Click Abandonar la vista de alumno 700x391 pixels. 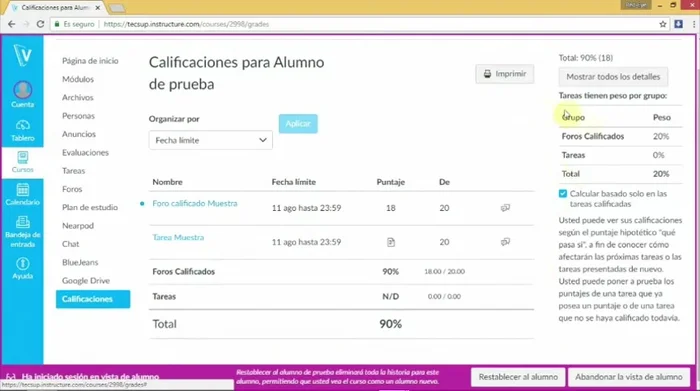(x=629, y=377)
